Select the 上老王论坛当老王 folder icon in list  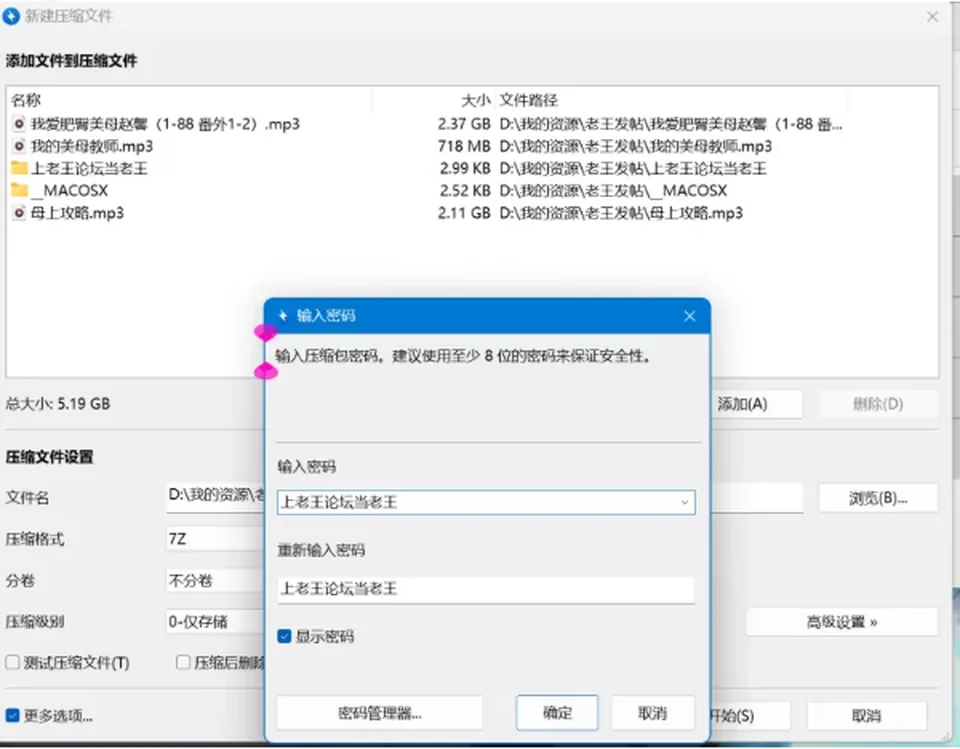[20, 168]
